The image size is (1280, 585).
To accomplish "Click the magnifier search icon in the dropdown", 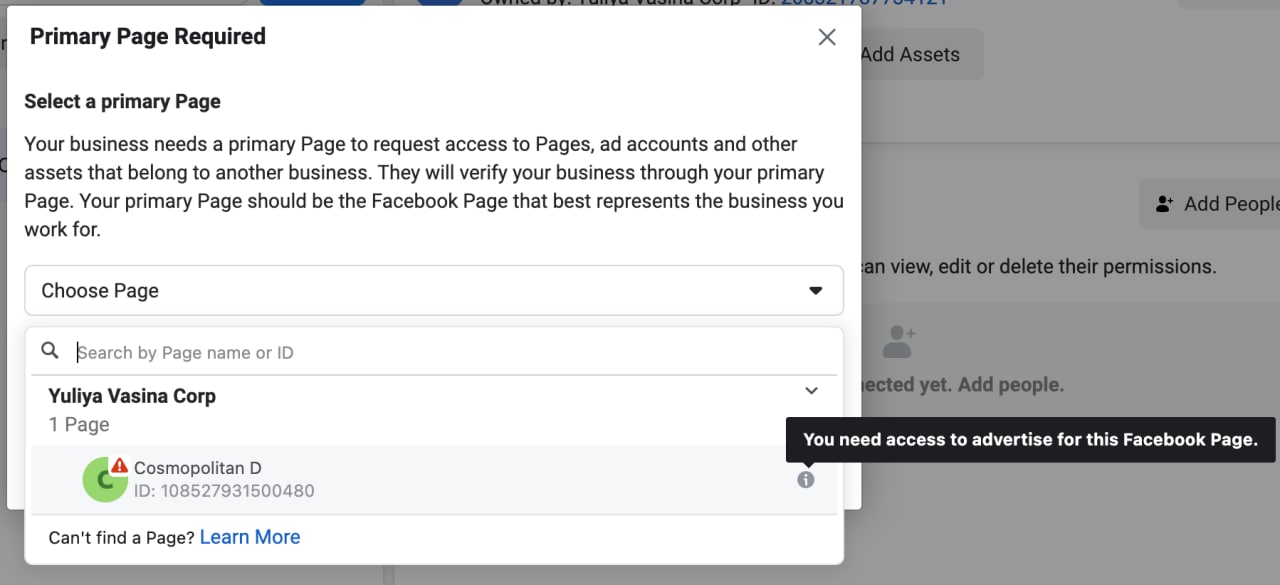I will tap(50, 351).
